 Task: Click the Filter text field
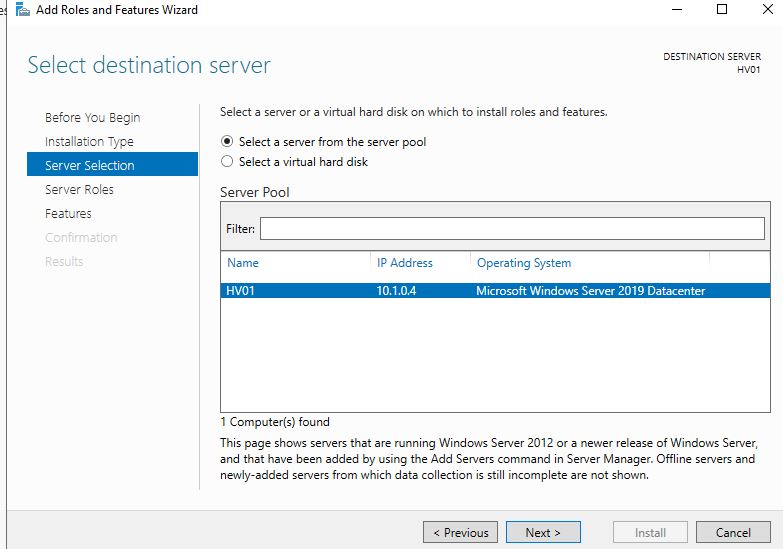(512, 229)
